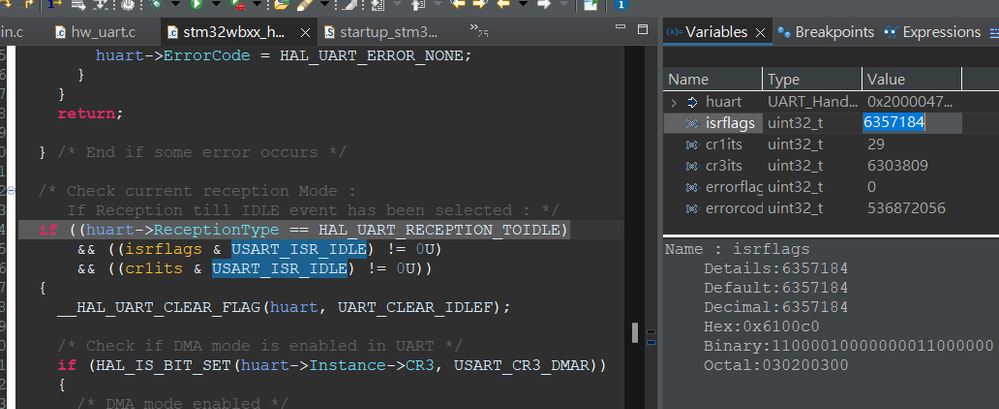
Task: Click the green Run icon in toolbar
Action: (197, 4)
